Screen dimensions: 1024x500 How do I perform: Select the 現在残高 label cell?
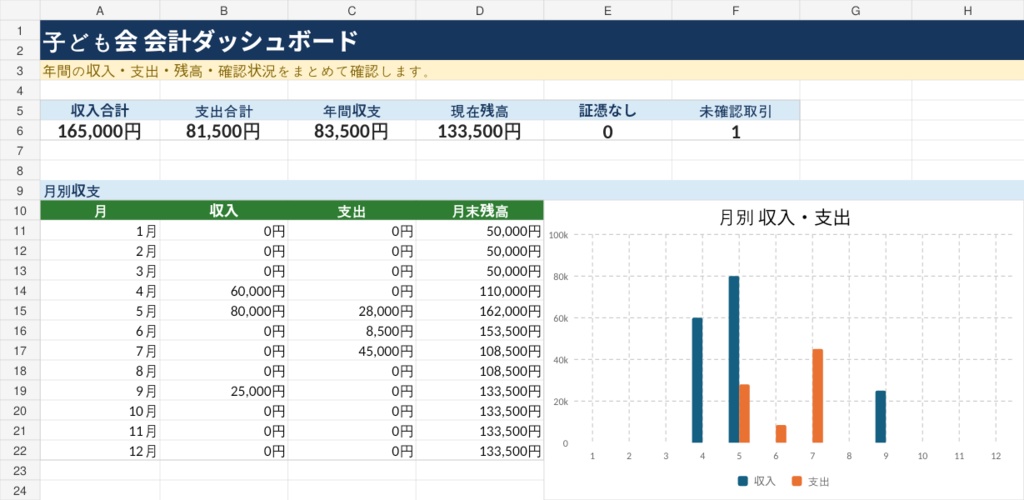pos(480,111)
